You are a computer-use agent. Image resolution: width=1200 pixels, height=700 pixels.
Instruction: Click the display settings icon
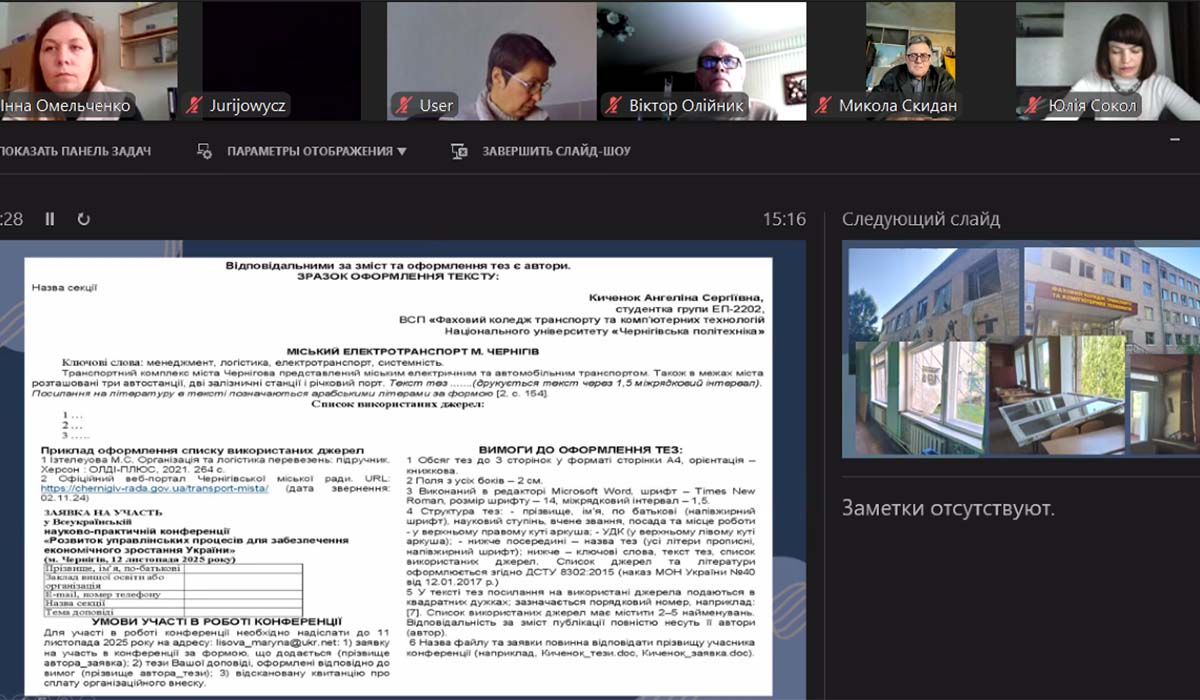(x=204, y=151)
